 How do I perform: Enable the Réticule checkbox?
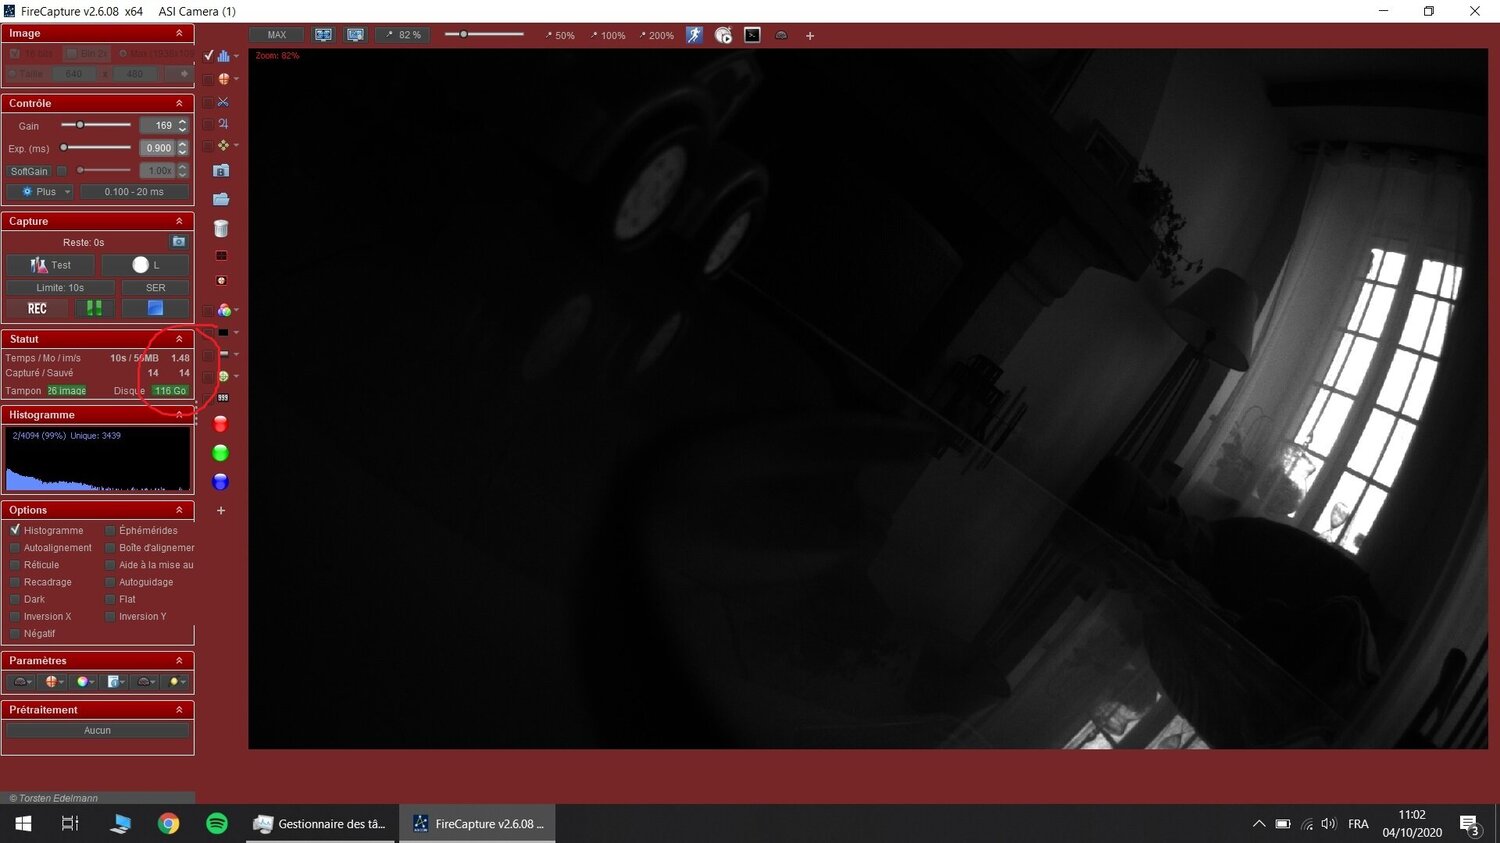tap(15, 565)
